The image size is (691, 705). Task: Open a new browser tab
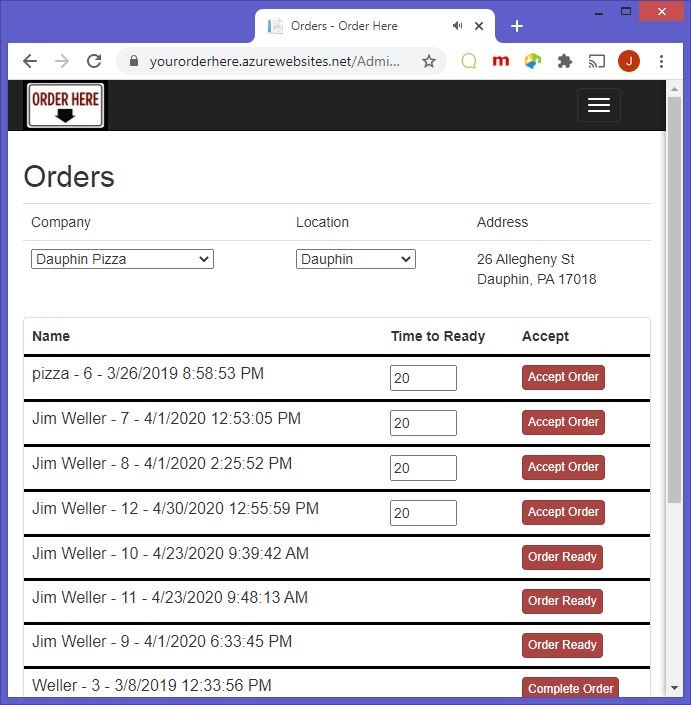tap(517, 26)
